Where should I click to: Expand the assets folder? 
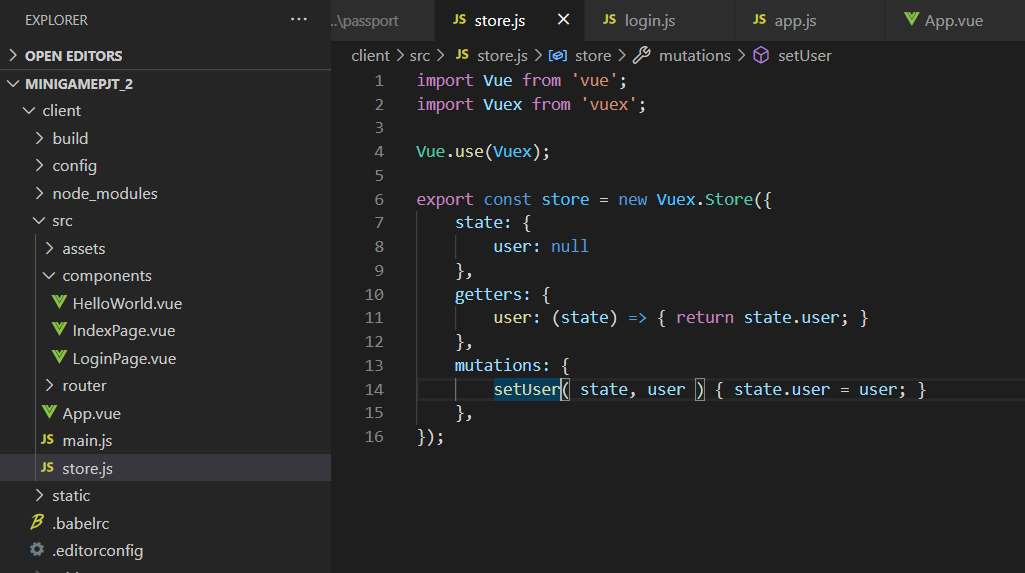point(165,248)
